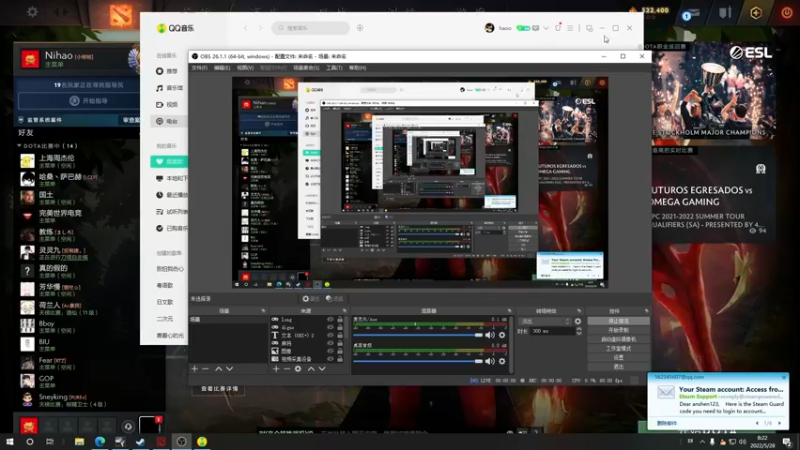Toggle lock on digua source

click(x=340, y=328)
